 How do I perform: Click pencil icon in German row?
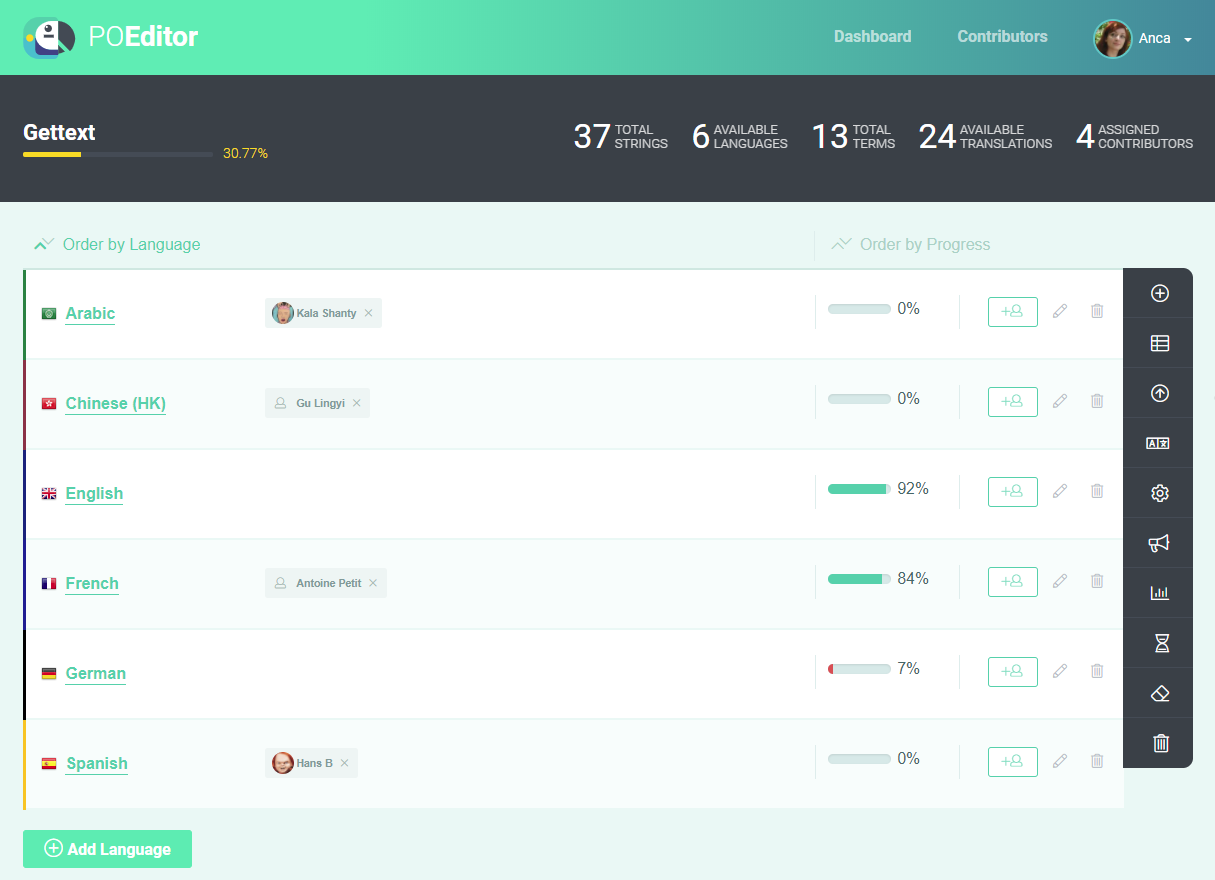click(1060, 671)
